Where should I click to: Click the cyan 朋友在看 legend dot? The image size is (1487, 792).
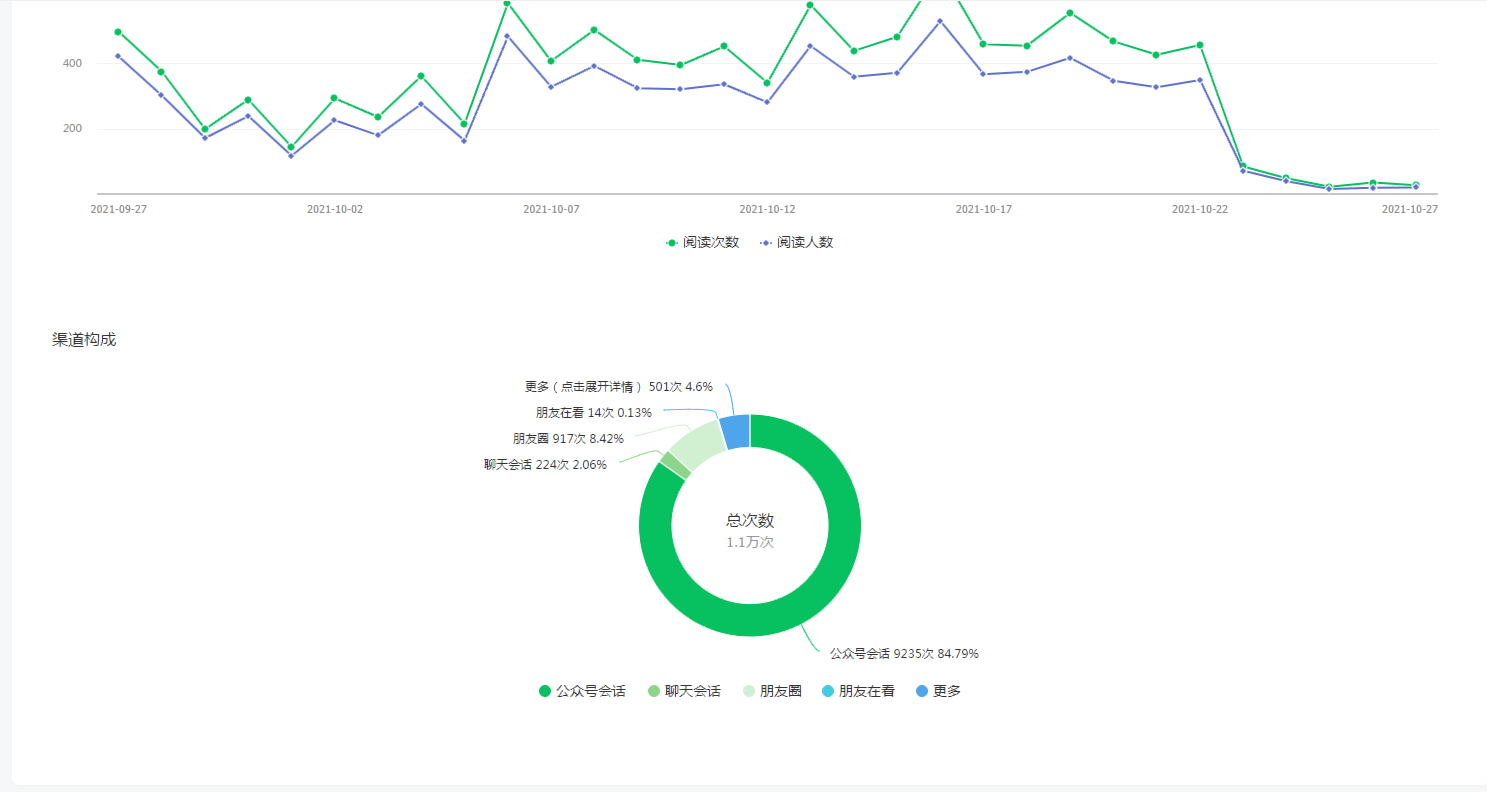pyautogui.click(x=828, y=691)
